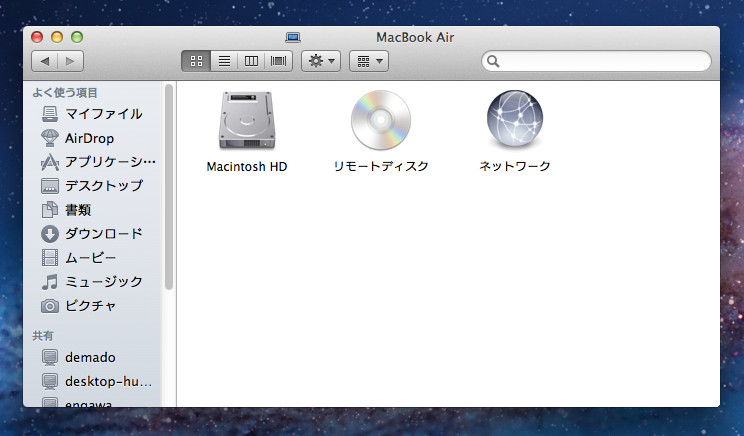Open デスクトップ in the sidebar
The width and height of the screenshot is (744, 436).
92,186
